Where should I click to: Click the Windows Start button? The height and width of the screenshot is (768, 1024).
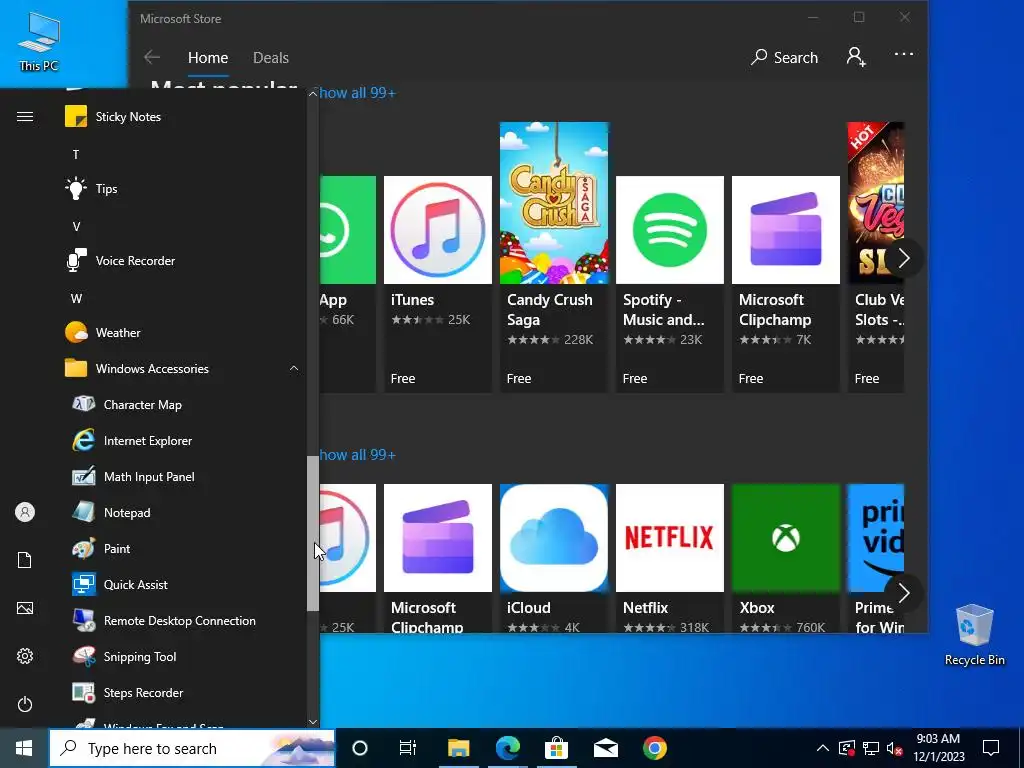tap(24, 748)
